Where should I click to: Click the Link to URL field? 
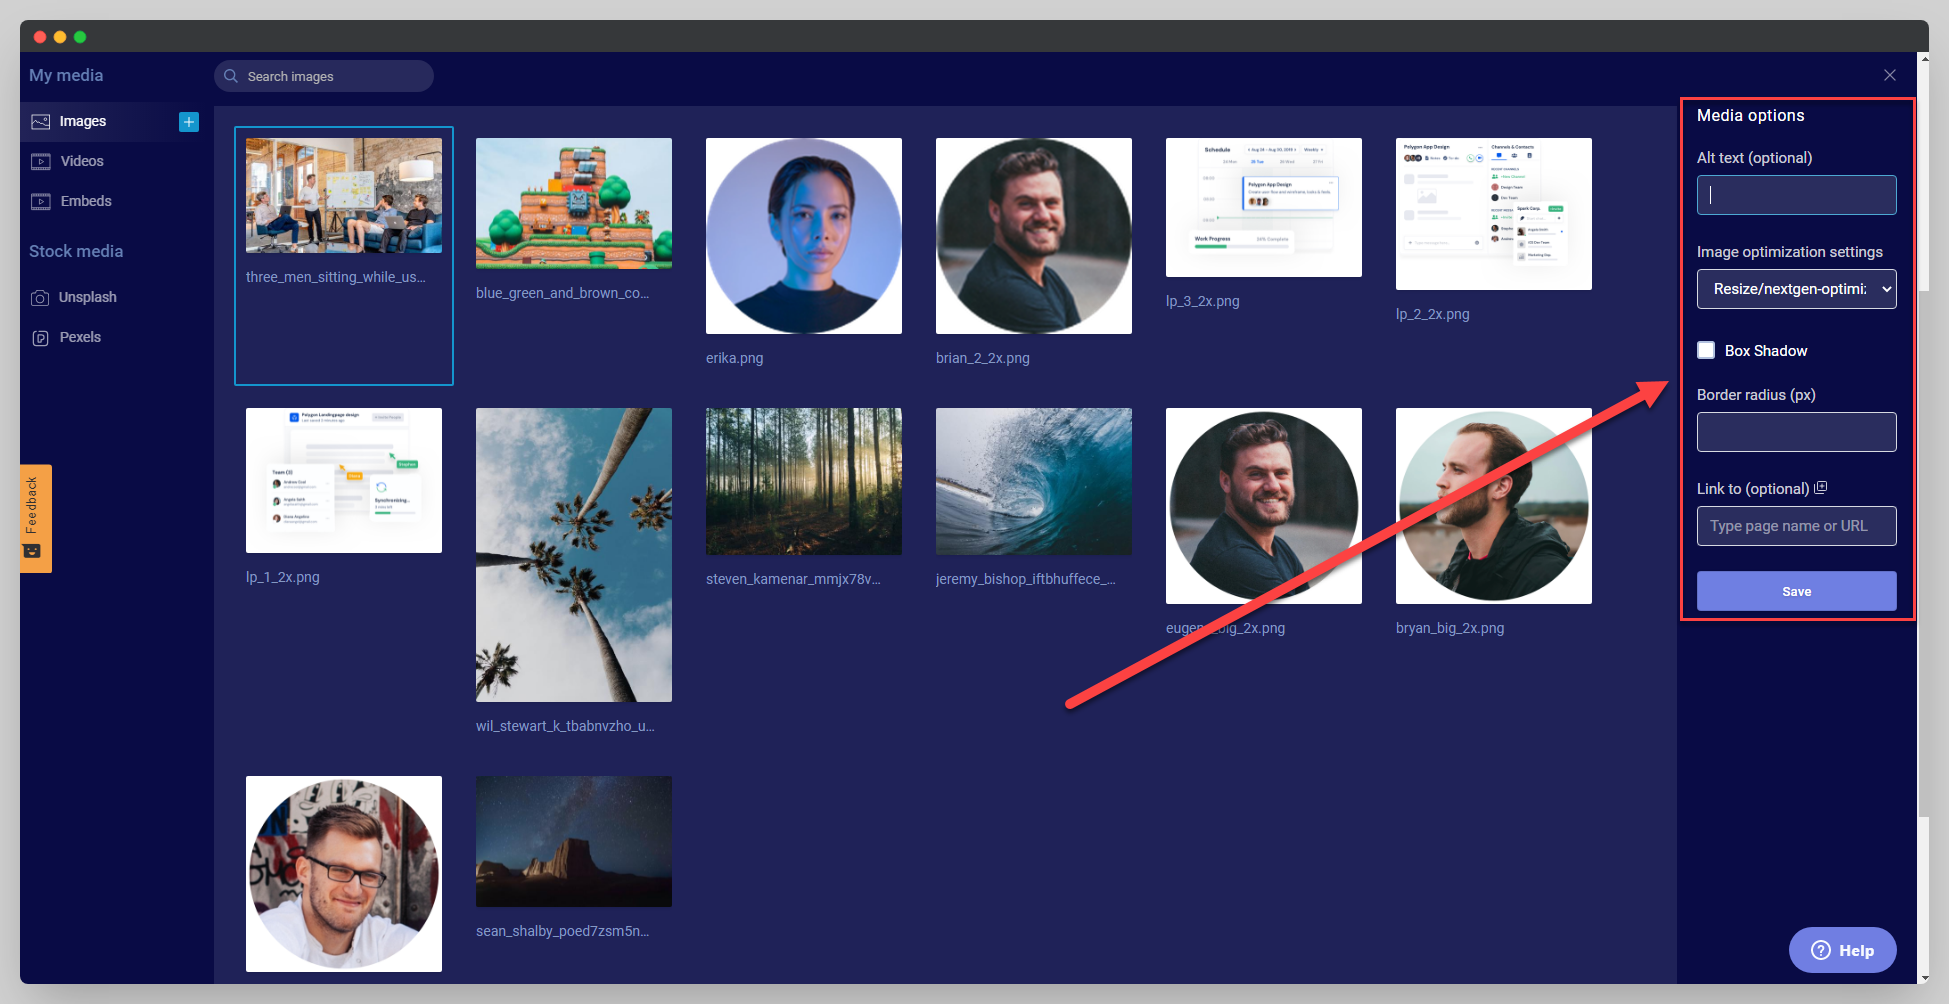pyautogui.click(x=1796, y=526)
